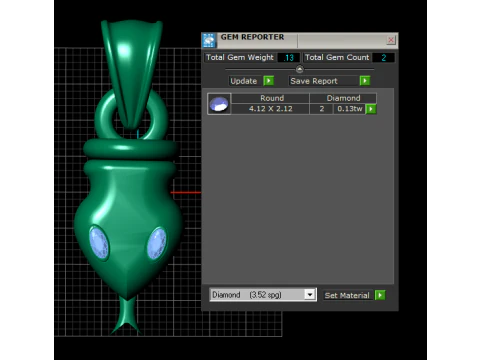
Task: Click the Total Gem Weight value .13
Action: (x=289, y=58)
